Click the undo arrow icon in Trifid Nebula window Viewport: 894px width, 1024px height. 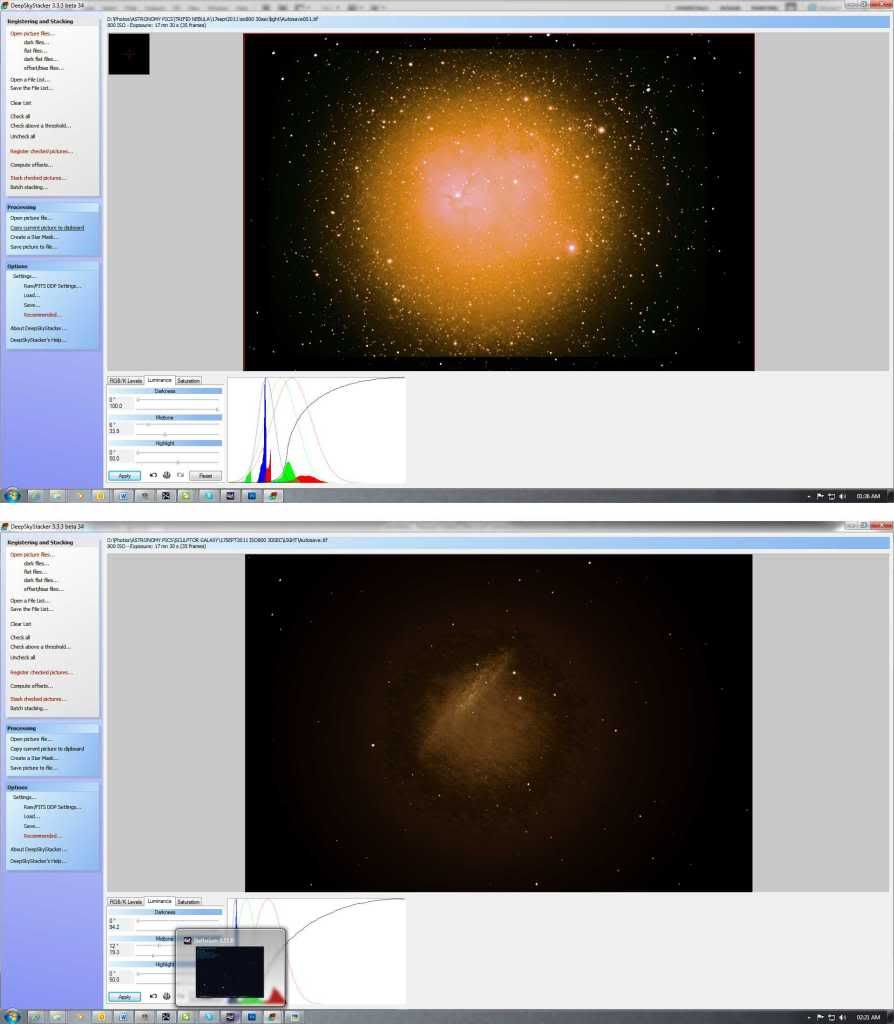(x=153, y=476)
